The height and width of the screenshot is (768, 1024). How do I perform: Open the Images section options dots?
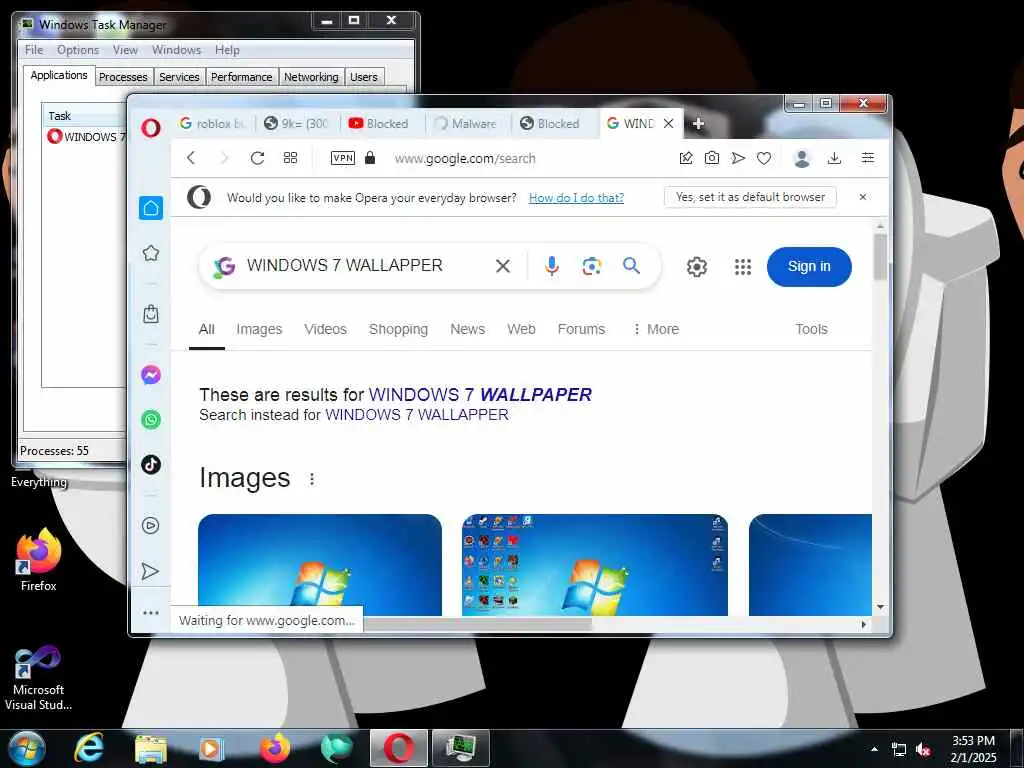pyautogui.click(x=312, y=479)
